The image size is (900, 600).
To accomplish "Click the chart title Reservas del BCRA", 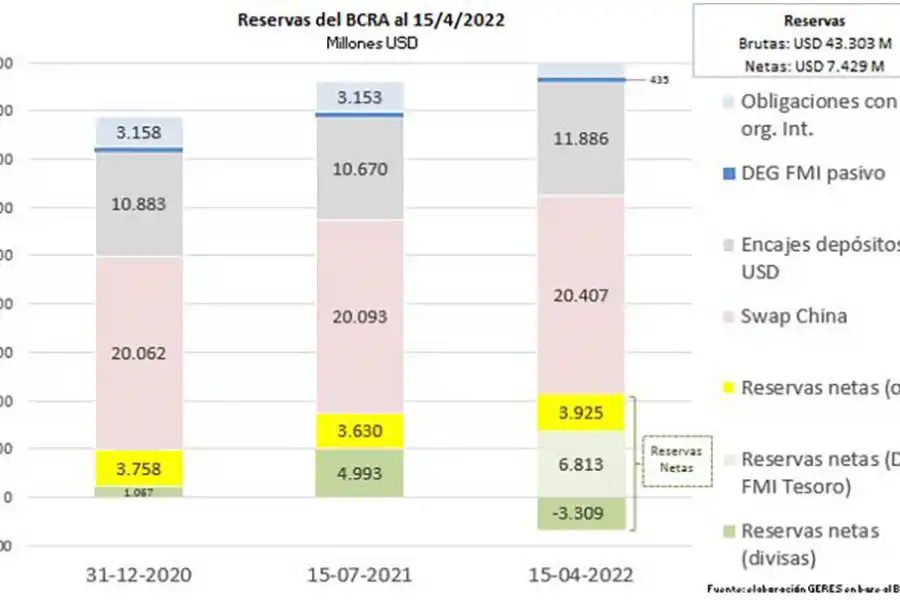I will 370,20.
